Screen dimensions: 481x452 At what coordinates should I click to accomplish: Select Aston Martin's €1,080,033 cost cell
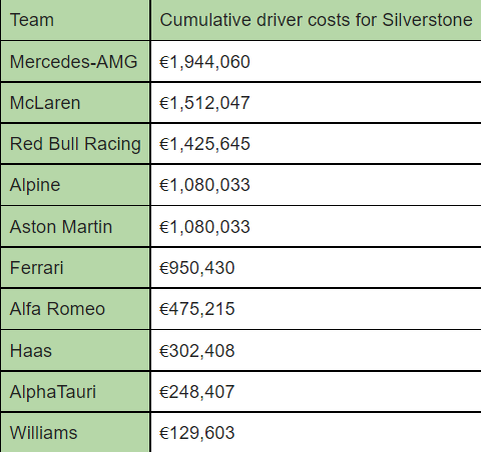pyautogui.click(x=316, y=227)
